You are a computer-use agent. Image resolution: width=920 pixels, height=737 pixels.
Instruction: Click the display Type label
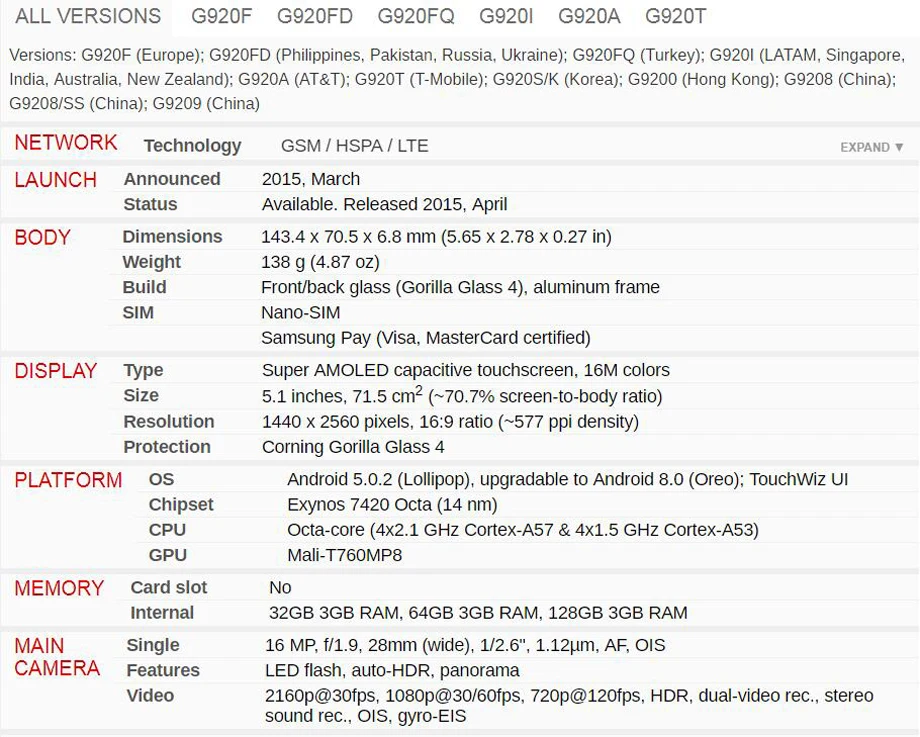click(x=143, y=370)
